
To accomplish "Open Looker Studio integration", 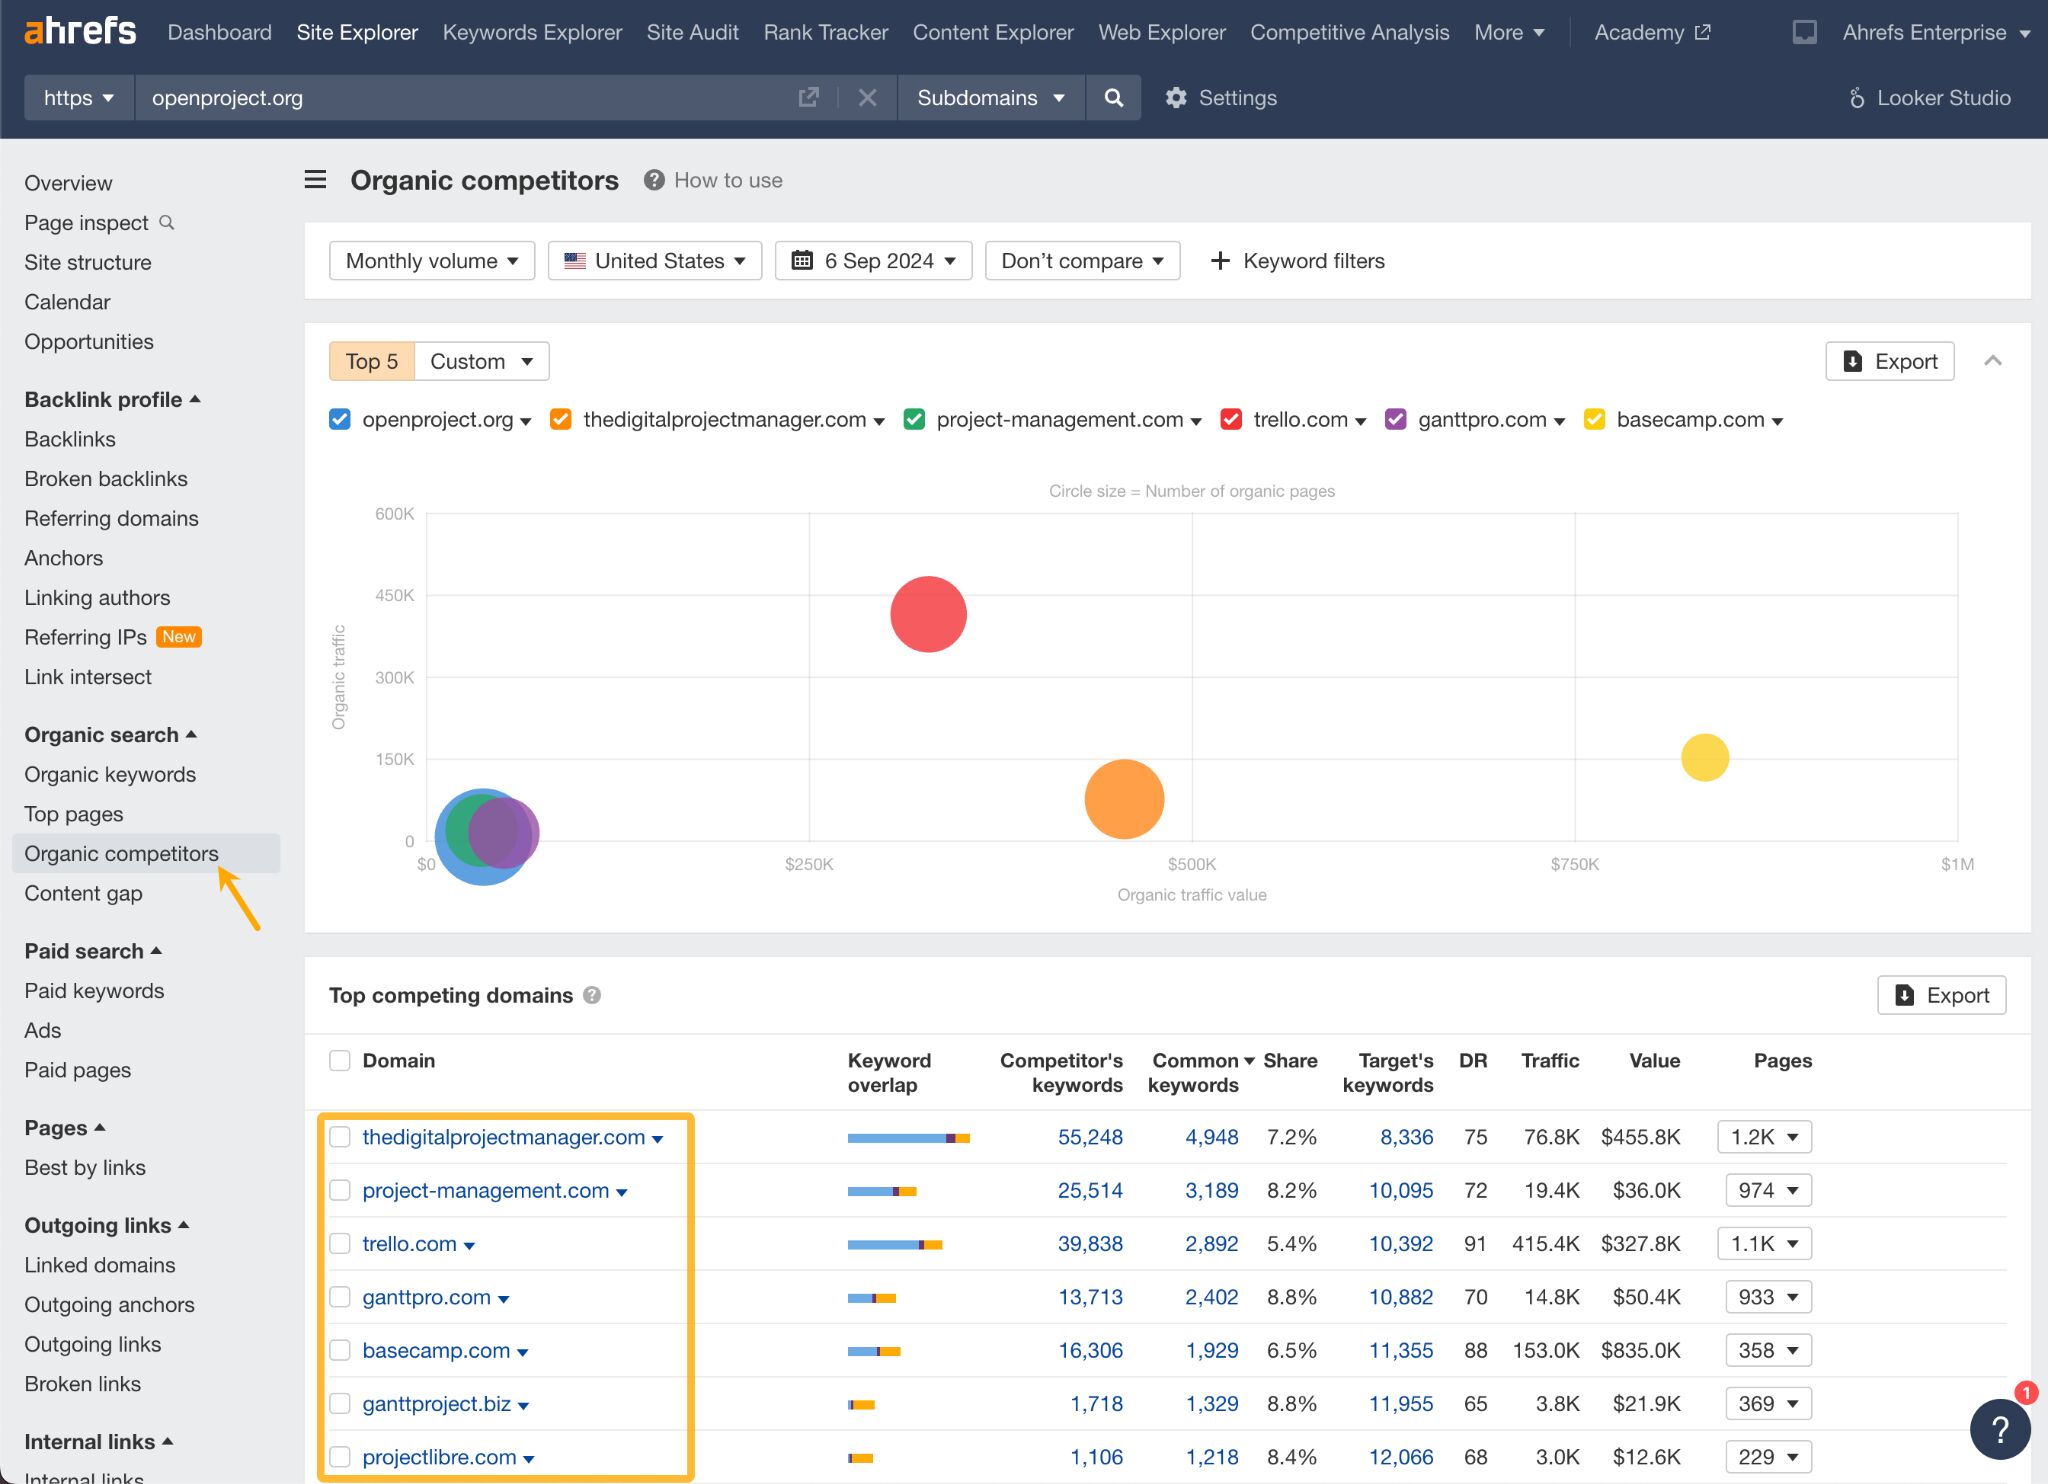I will click(x=1931, y=97).
